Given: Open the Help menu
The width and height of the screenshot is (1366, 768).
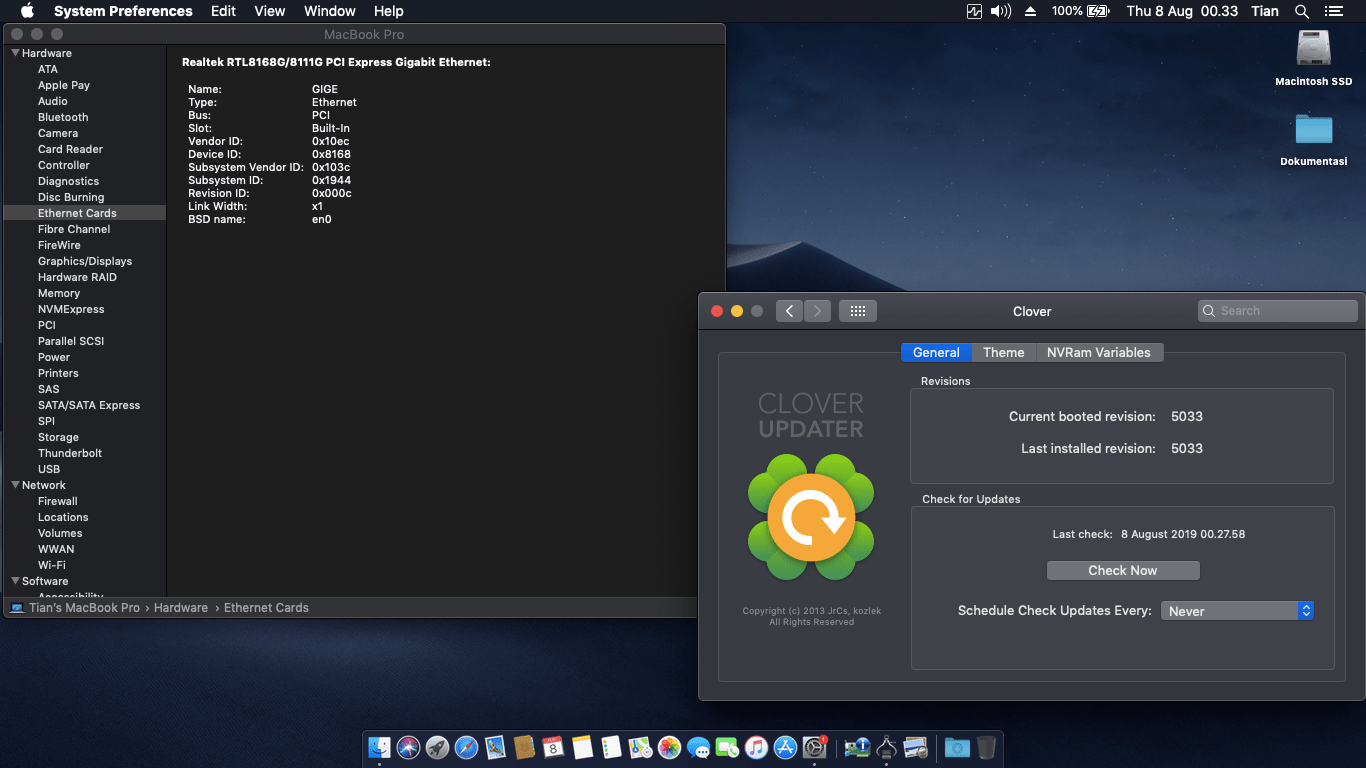Looking at the screenshot, I should click(389, 11).
